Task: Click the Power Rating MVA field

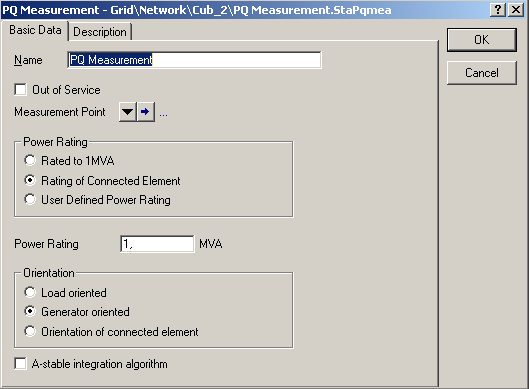Action: point(157,244)
